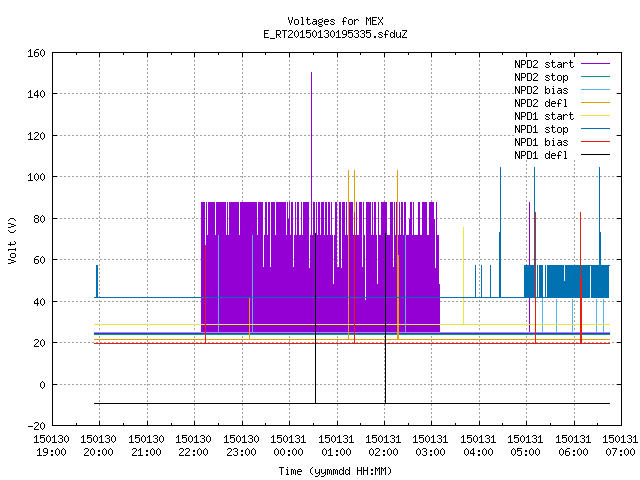Image resolution: width=640 pixels, height=480 pixels.
Task: Click the 120 y-axis tick label
Action: pos(36,136)
